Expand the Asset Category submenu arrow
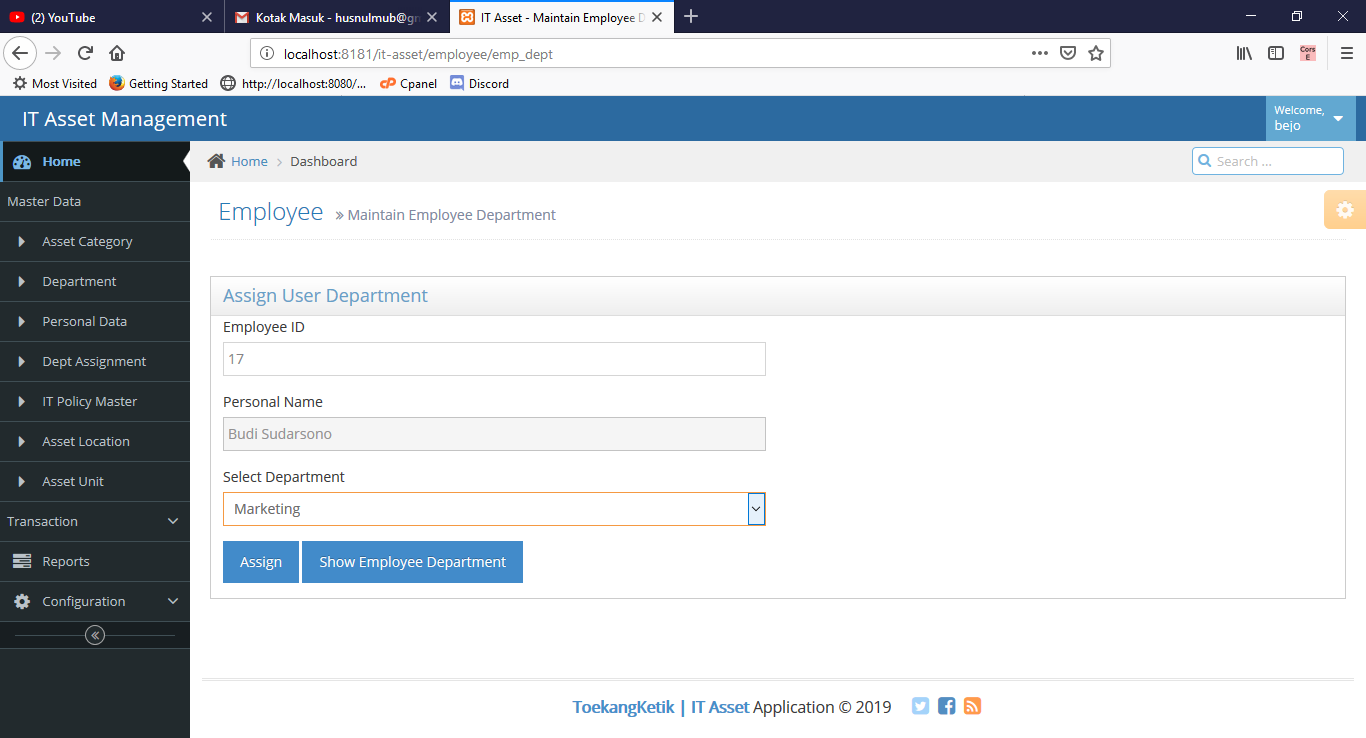The image size is (1366, 738). (22, 241)
